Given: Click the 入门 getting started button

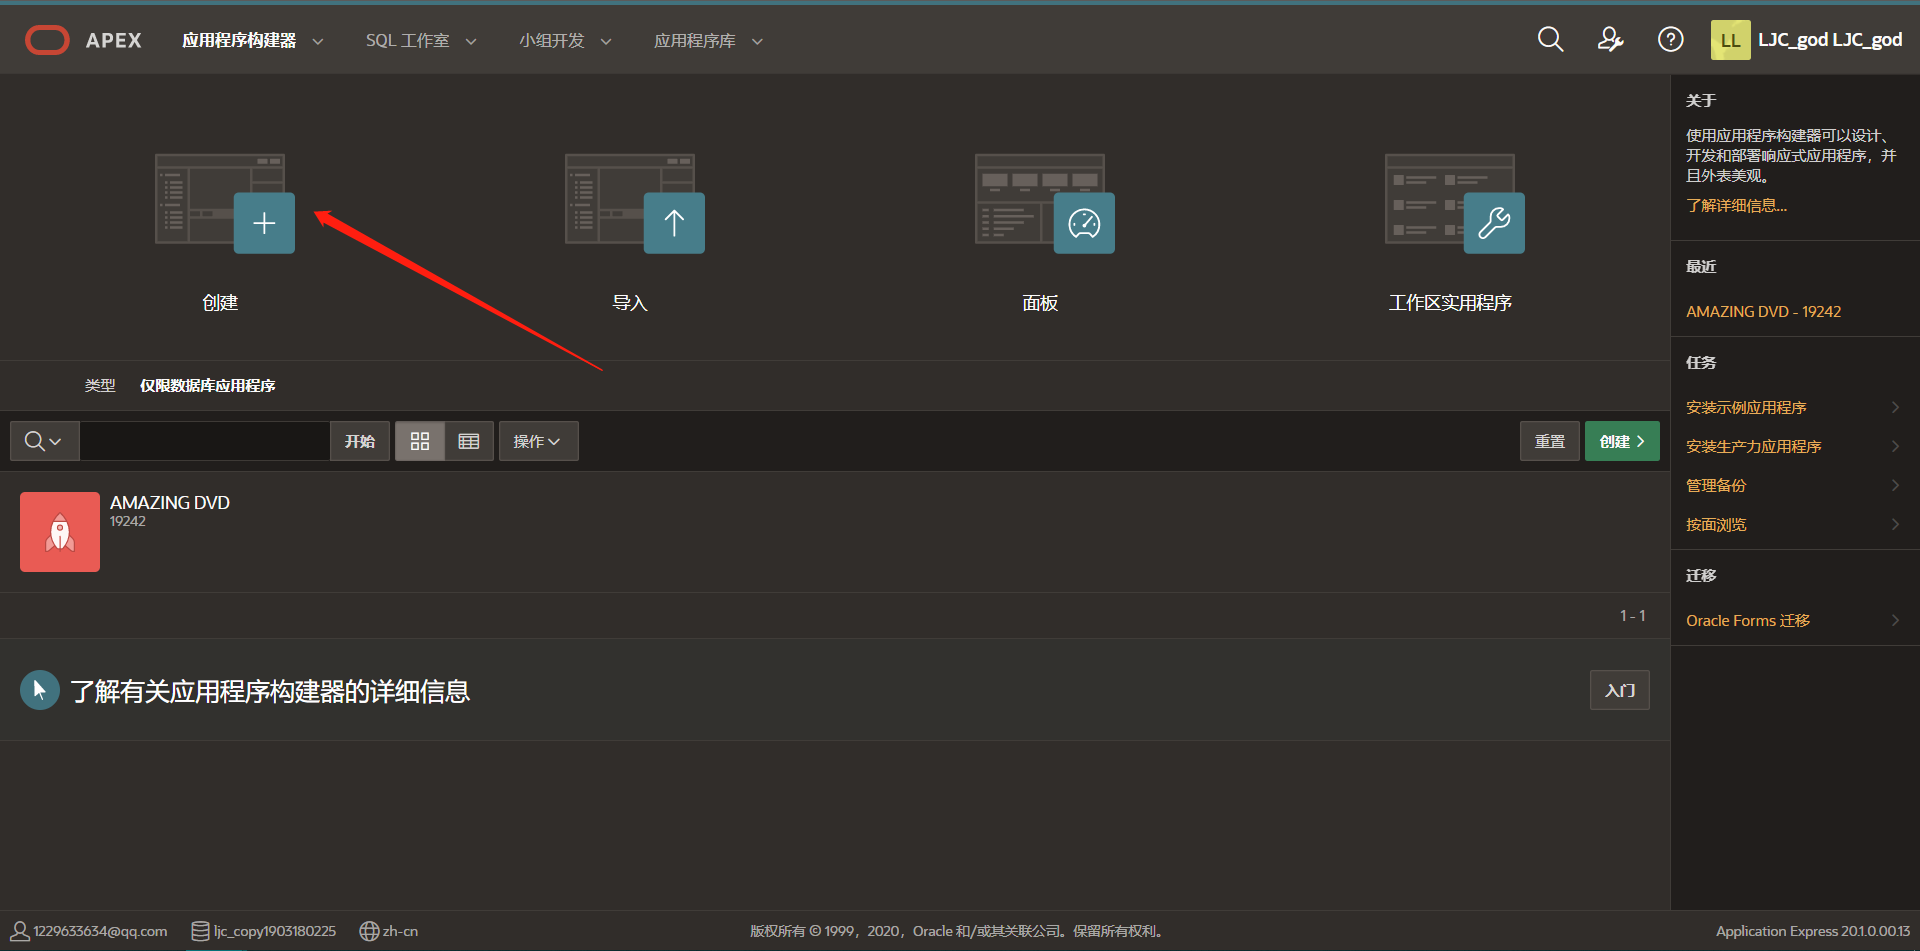Looking at the screenshot, I should (1620, 690).
